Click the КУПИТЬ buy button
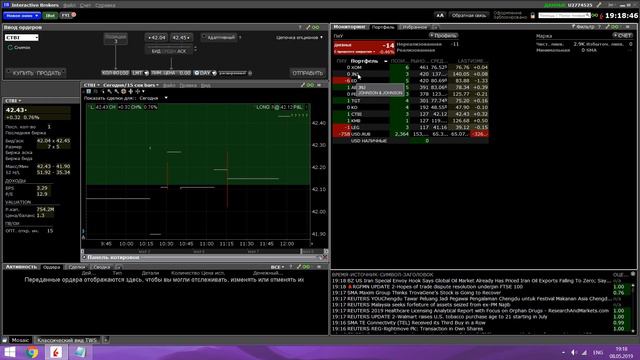This screenshot has height=360, width=640. (x=23, y=73)
